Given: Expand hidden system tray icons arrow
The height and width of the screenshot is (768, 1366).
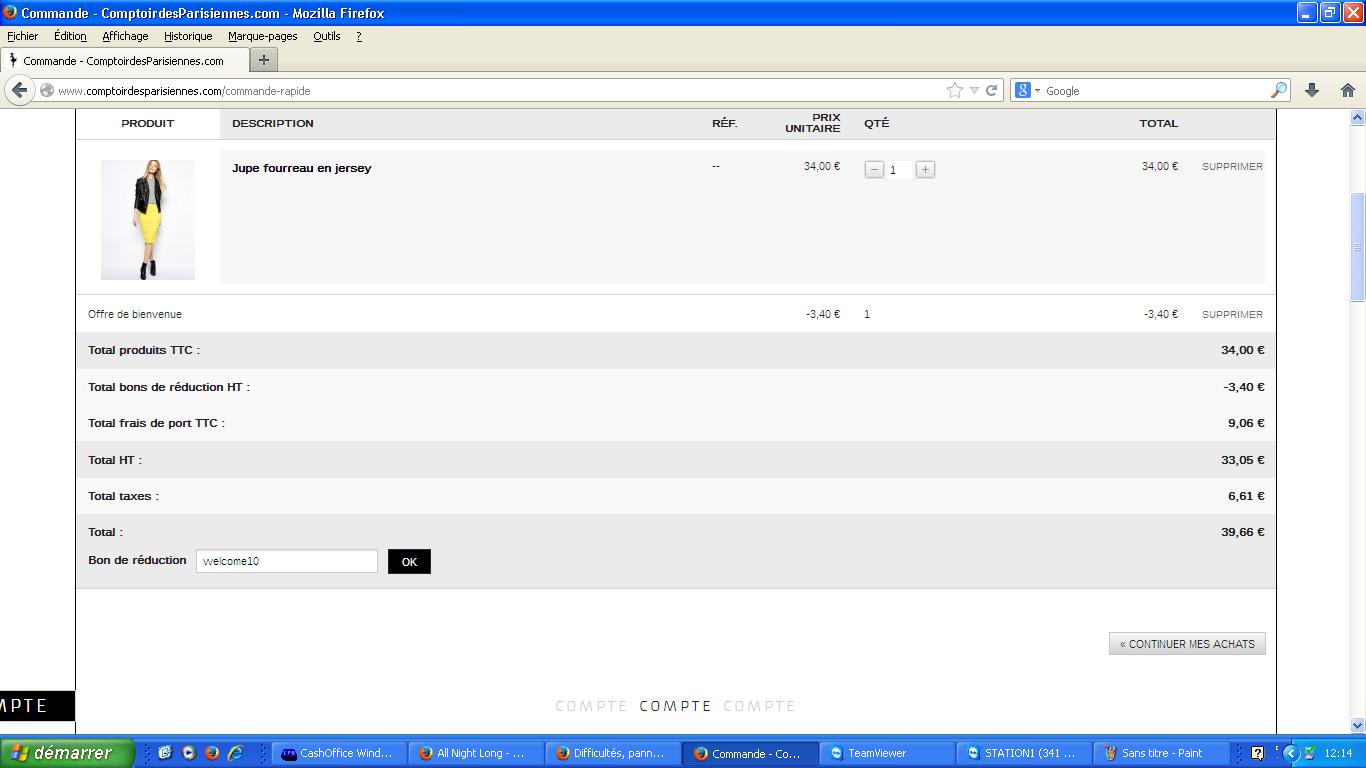Looking at the screenshot, I should click(x=1290, y=753).
